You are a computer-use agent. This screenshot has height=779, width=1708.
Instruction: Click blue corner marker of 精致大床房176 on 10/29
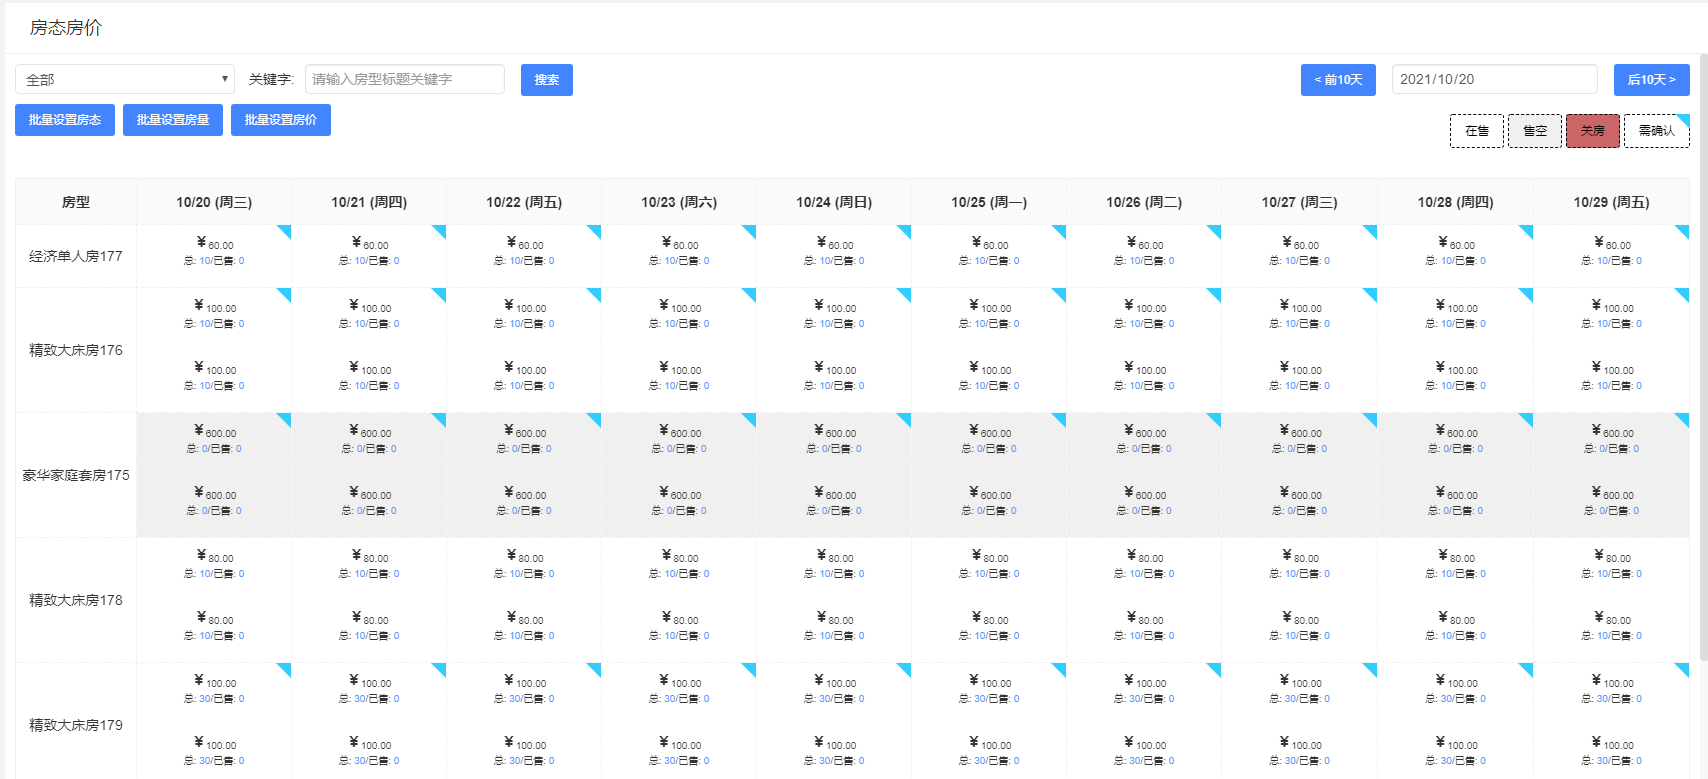pyautogui.click(x=1684, y=293)
